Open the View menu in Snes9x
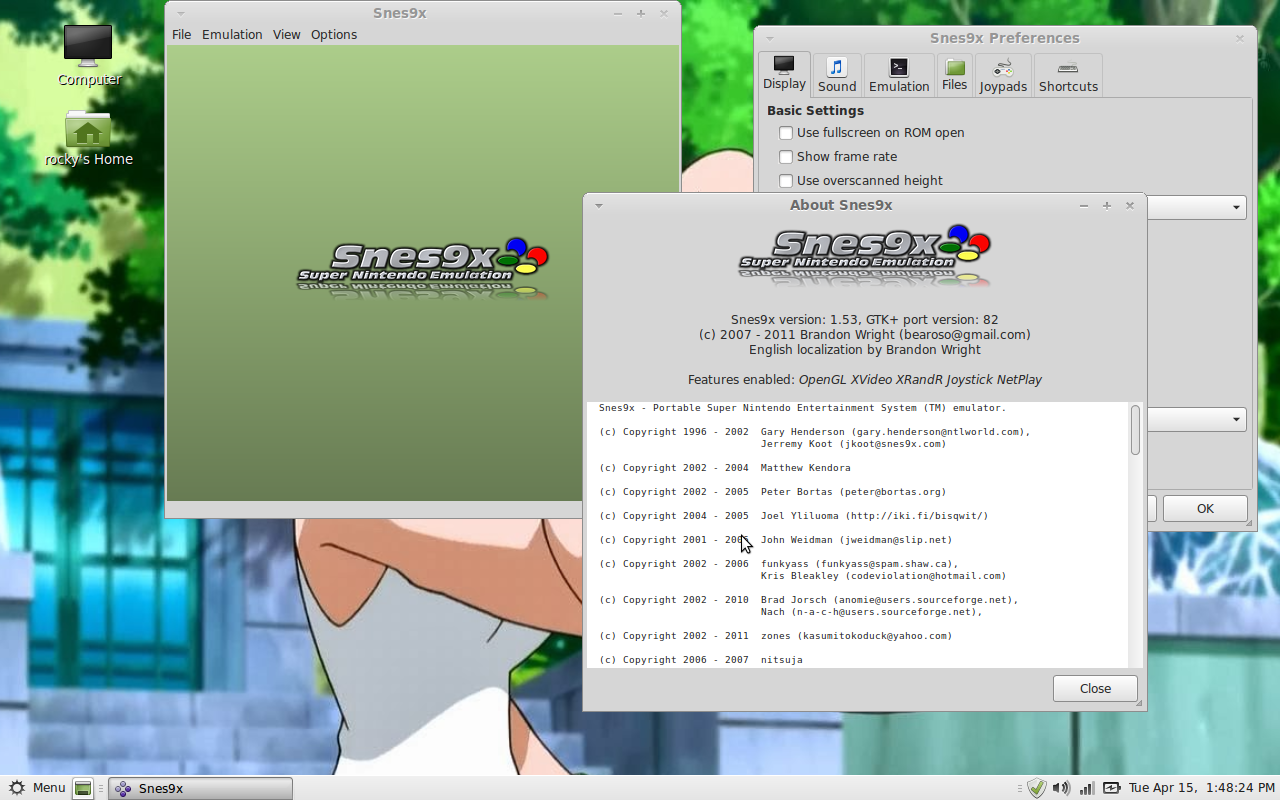The height and width of the screenshot is (800, 1280). (x=287, y=34)
